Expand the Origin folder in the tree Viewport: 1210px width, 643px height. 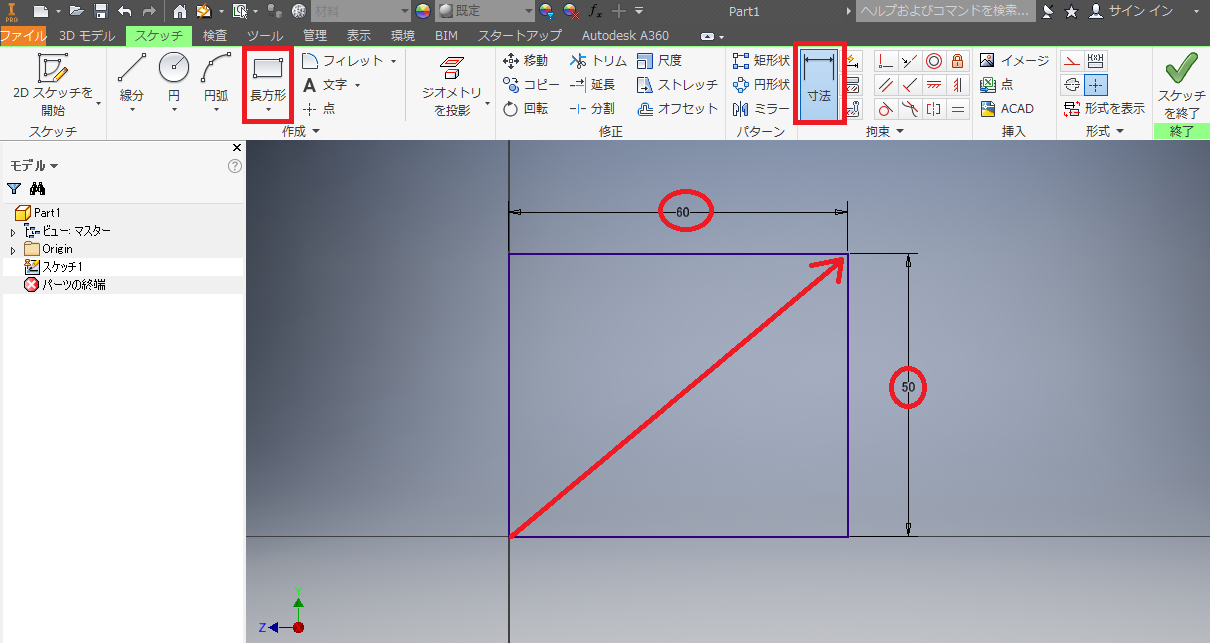tap(13, 249)
